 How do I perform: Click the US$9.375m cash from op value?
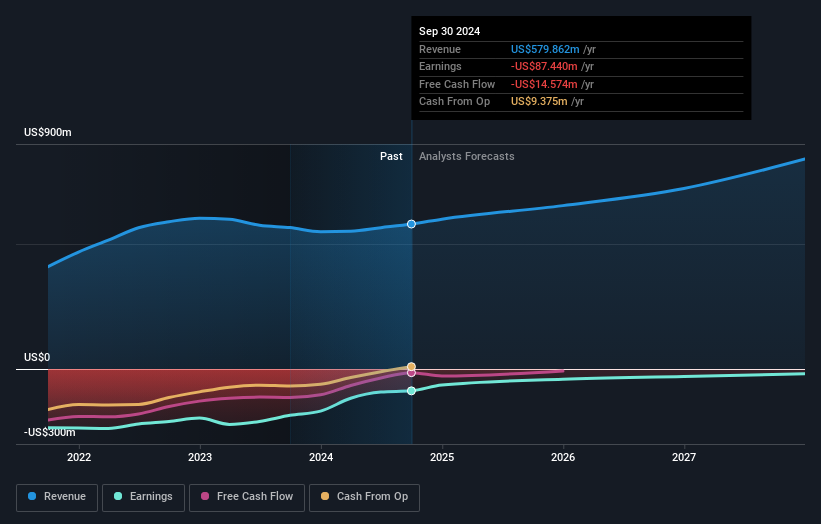point(539,102)
